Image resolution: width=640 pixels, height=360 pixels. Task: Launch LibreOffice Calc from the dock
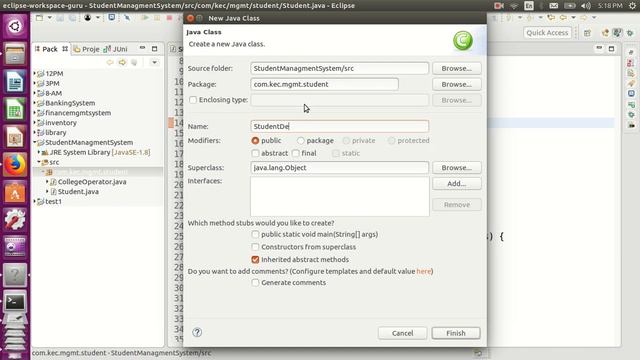click(15, 109)
